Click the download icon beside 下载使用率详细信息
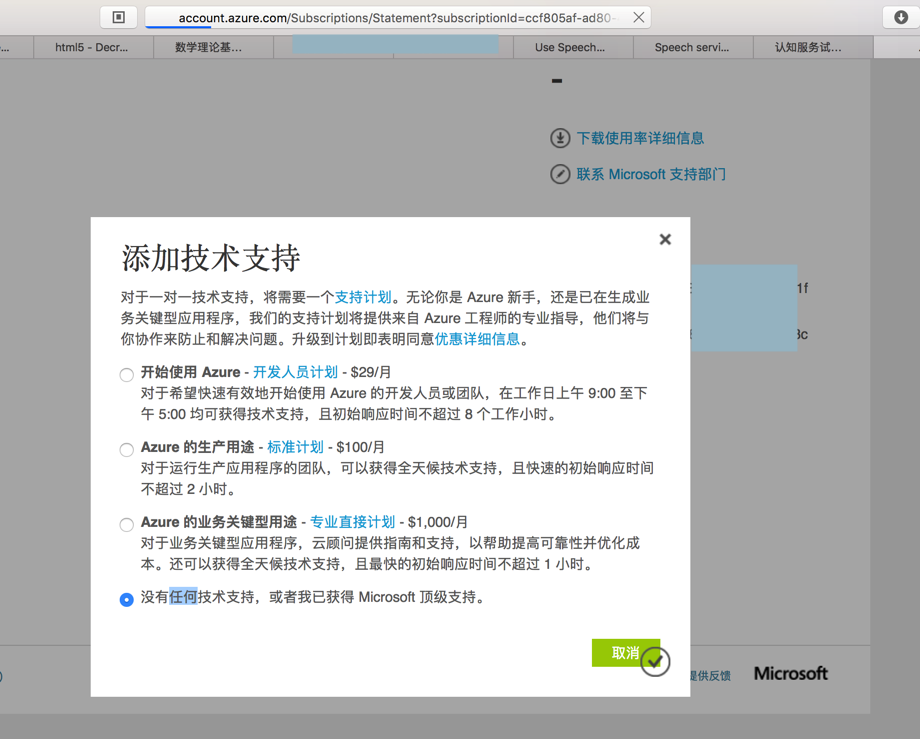 coord(560,138)
